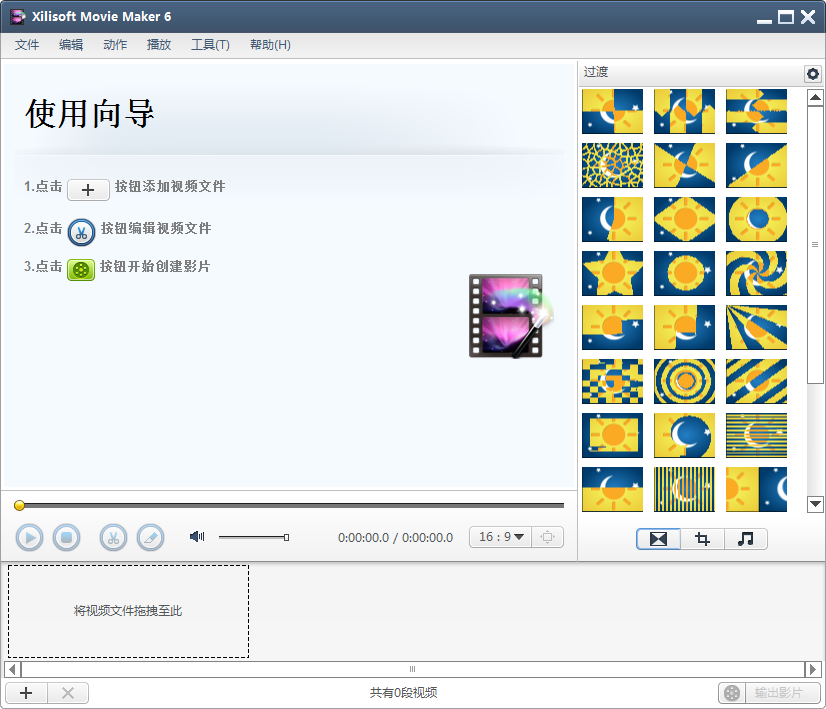This screenshot has height=709, width=826.
Task: Open the 帮助(H) menu
Action: [x=270, y=45]
